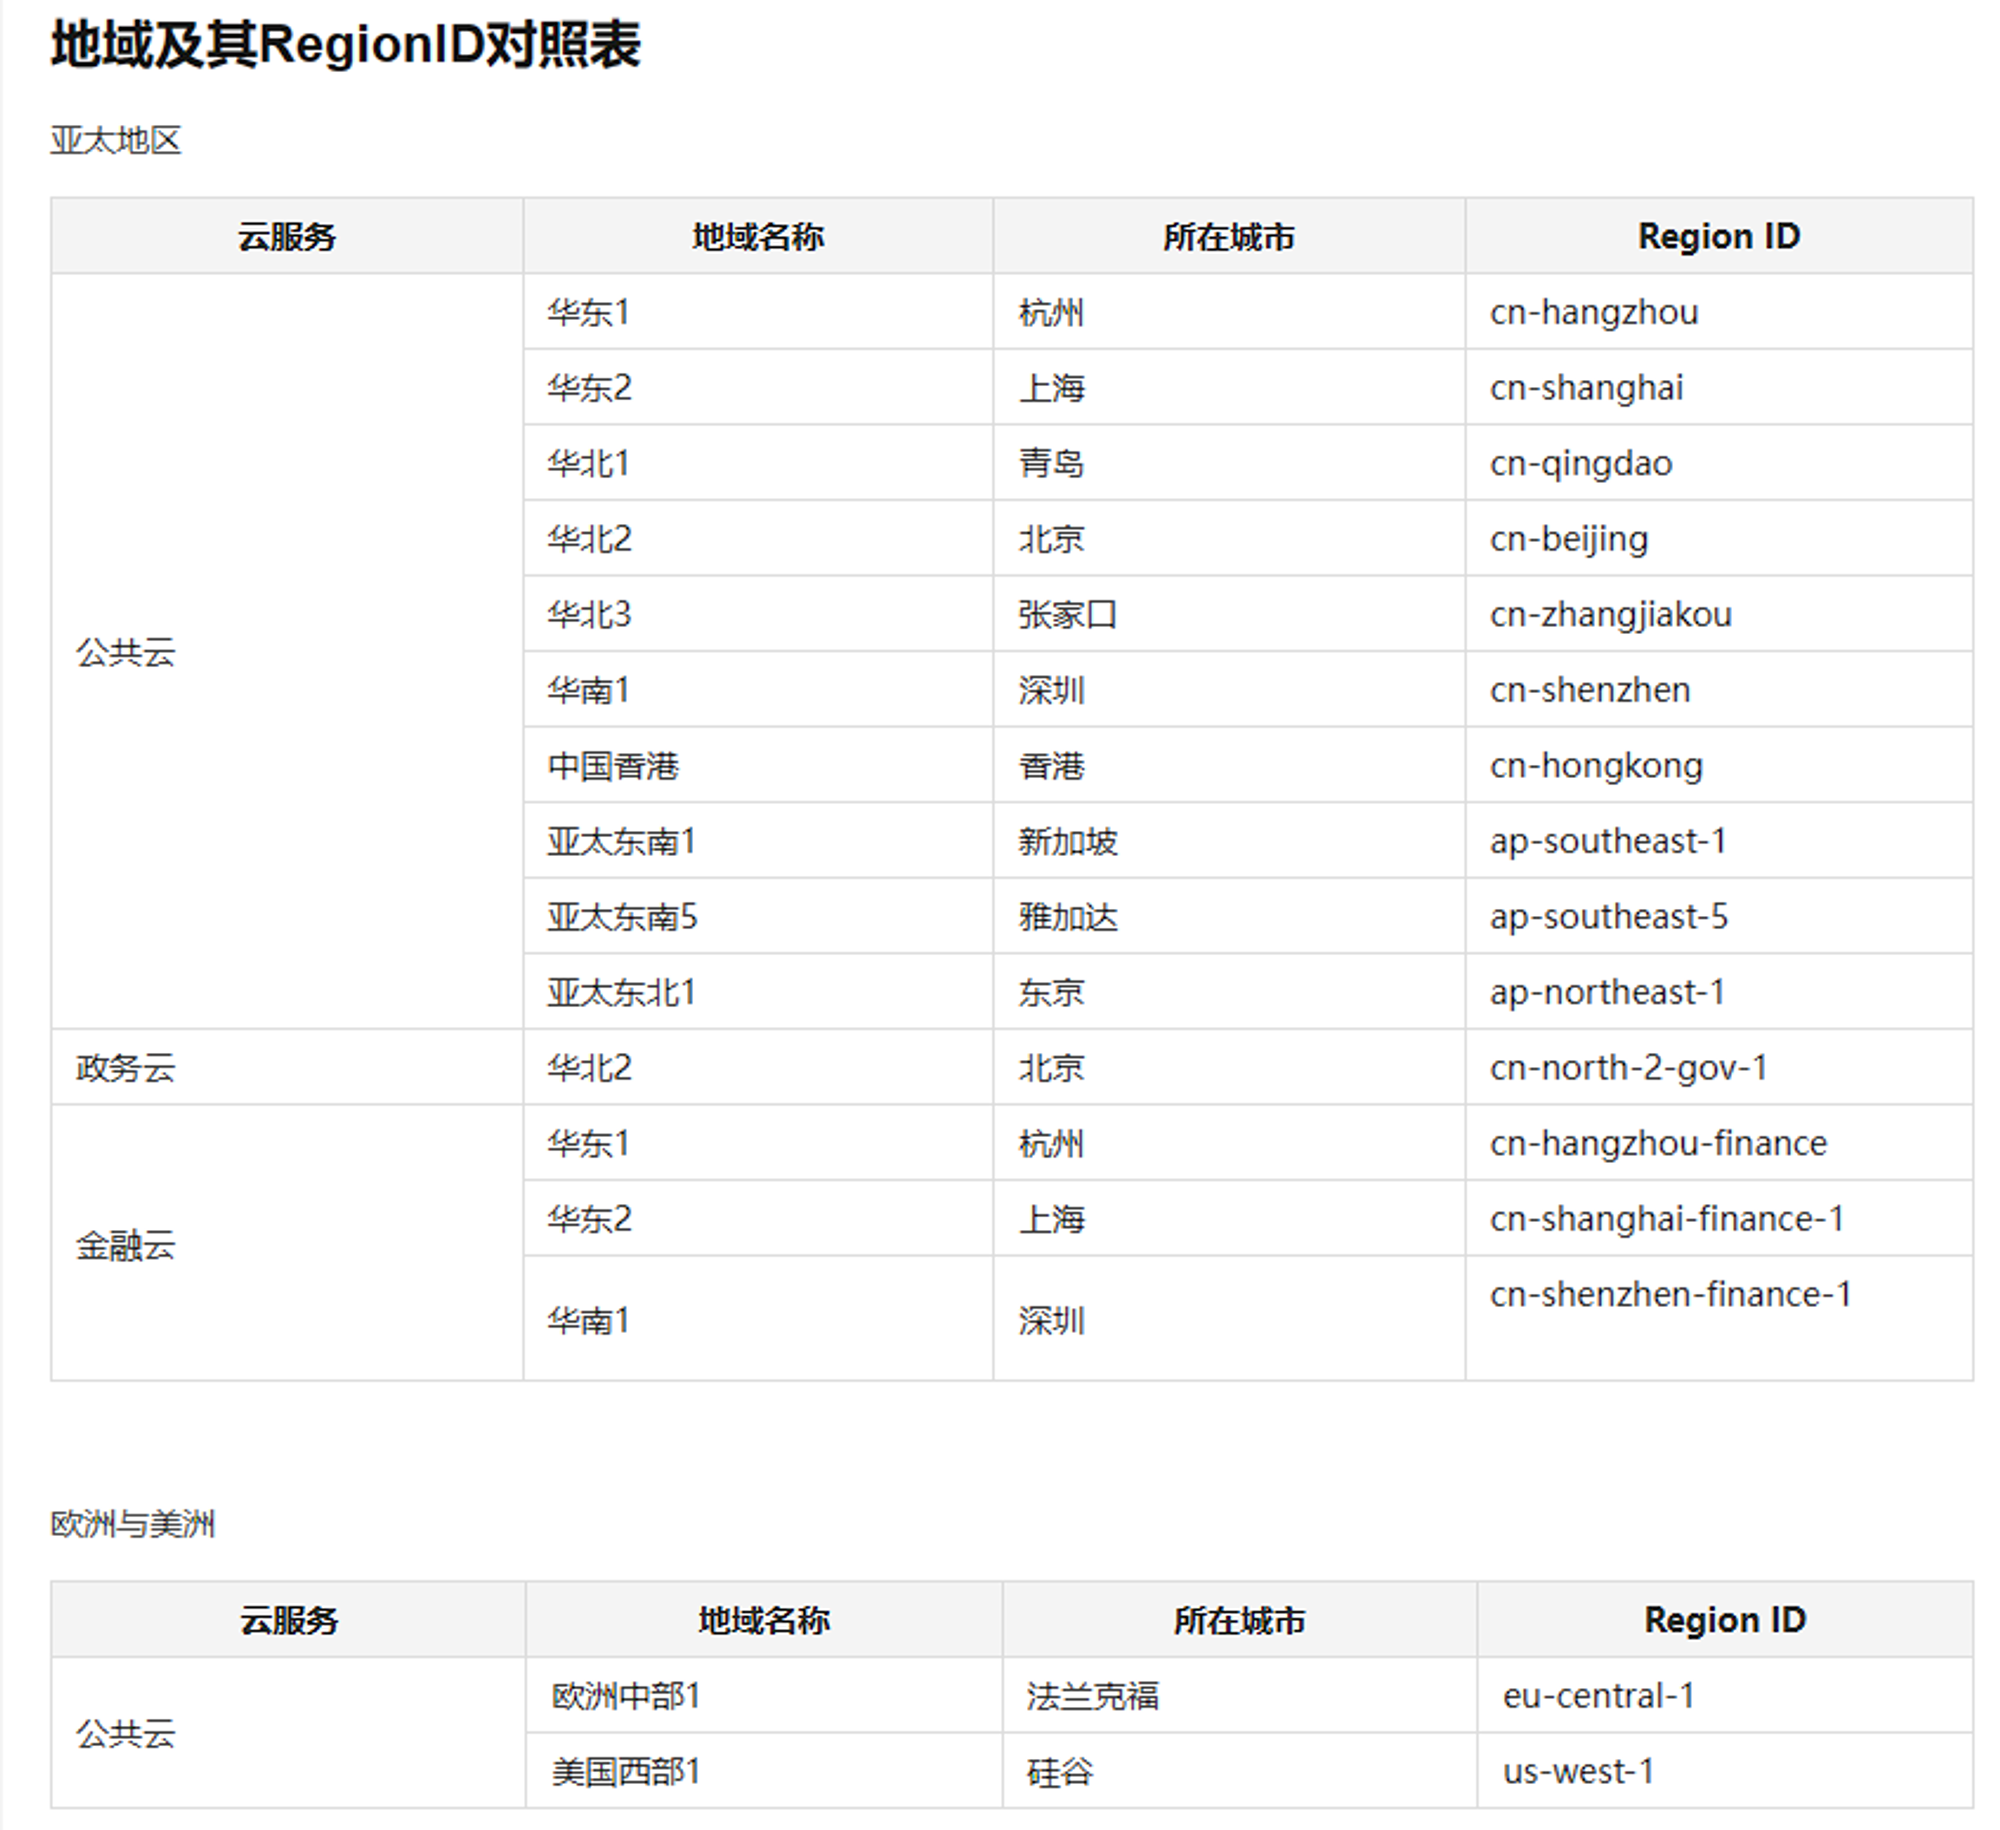The width and height of the screenshot is (2000, 1830).
Task: Click the cn-zhangjiakou cell
Action: [x=1719, y=614]
